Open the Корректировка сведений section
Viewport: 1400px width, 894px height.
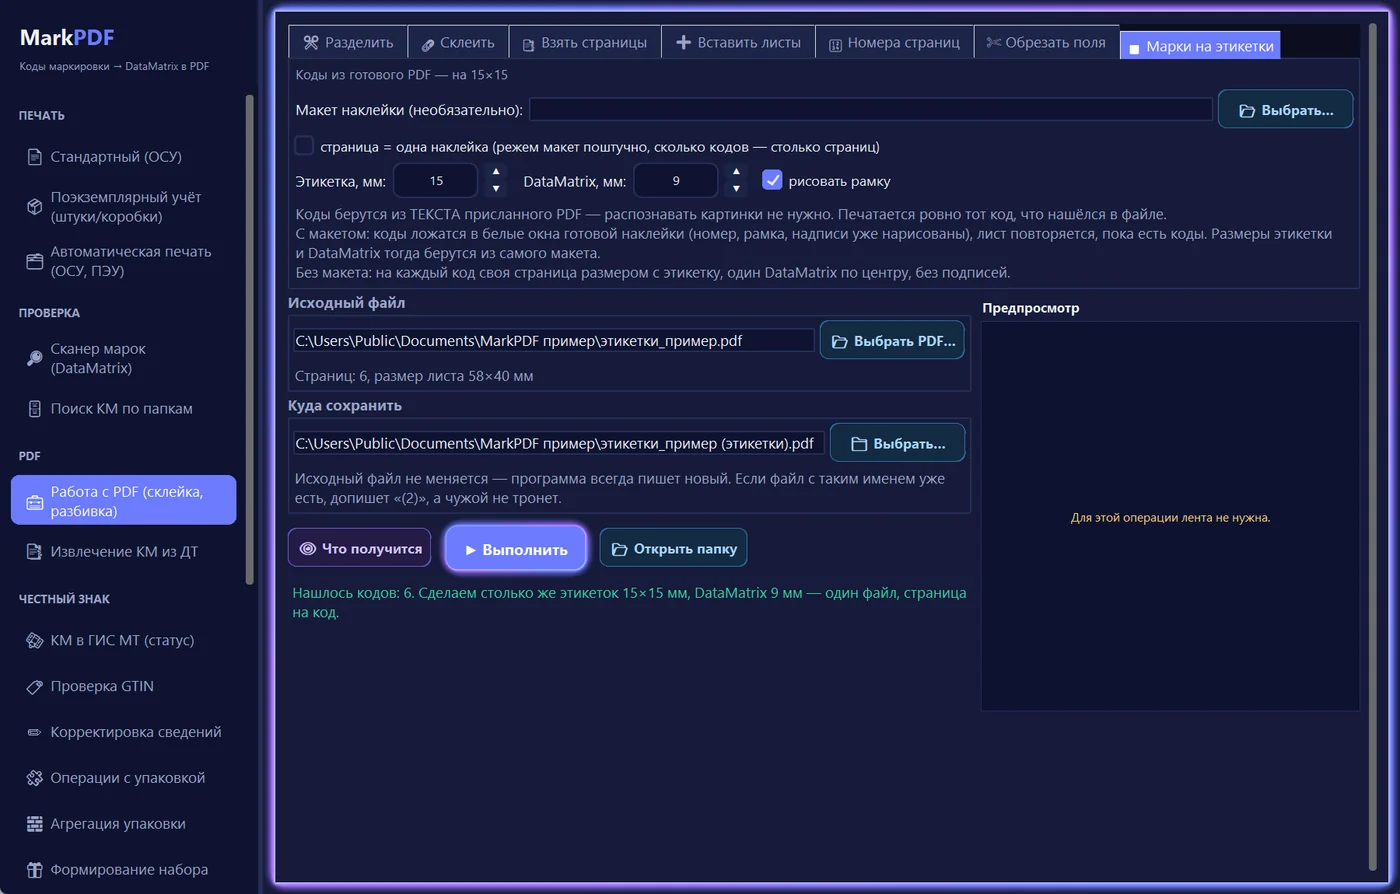[x=123, y=732]
